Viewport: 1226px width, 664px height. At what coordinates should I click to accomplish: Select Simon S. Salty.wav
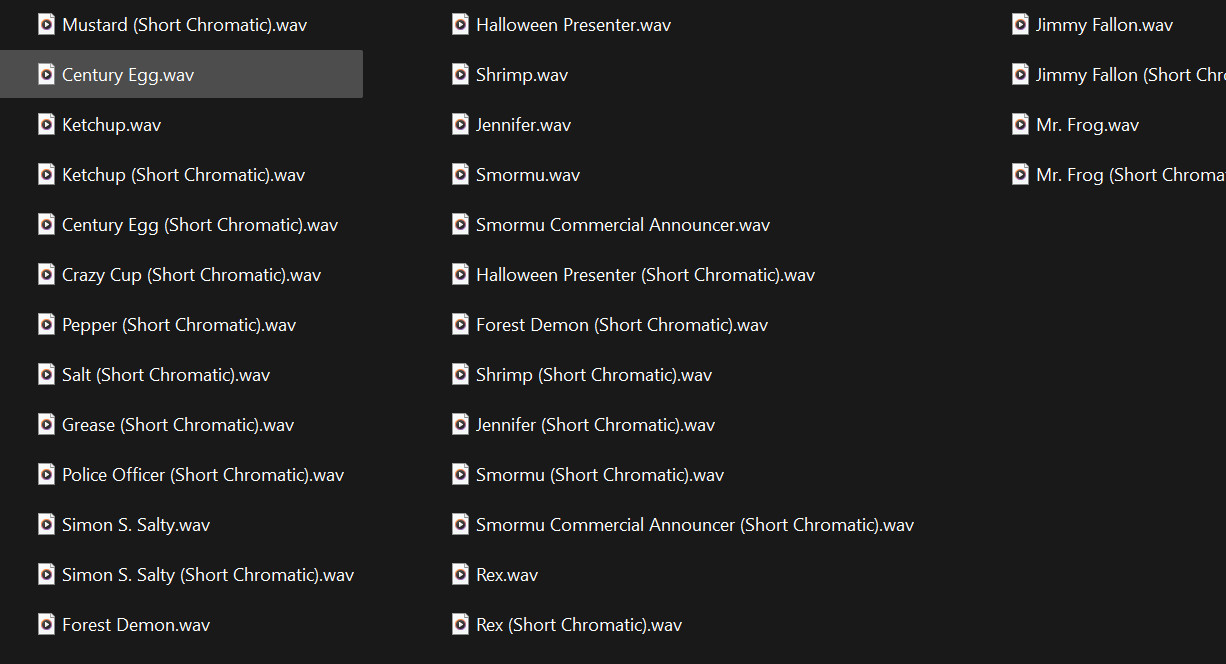(135, 524)
